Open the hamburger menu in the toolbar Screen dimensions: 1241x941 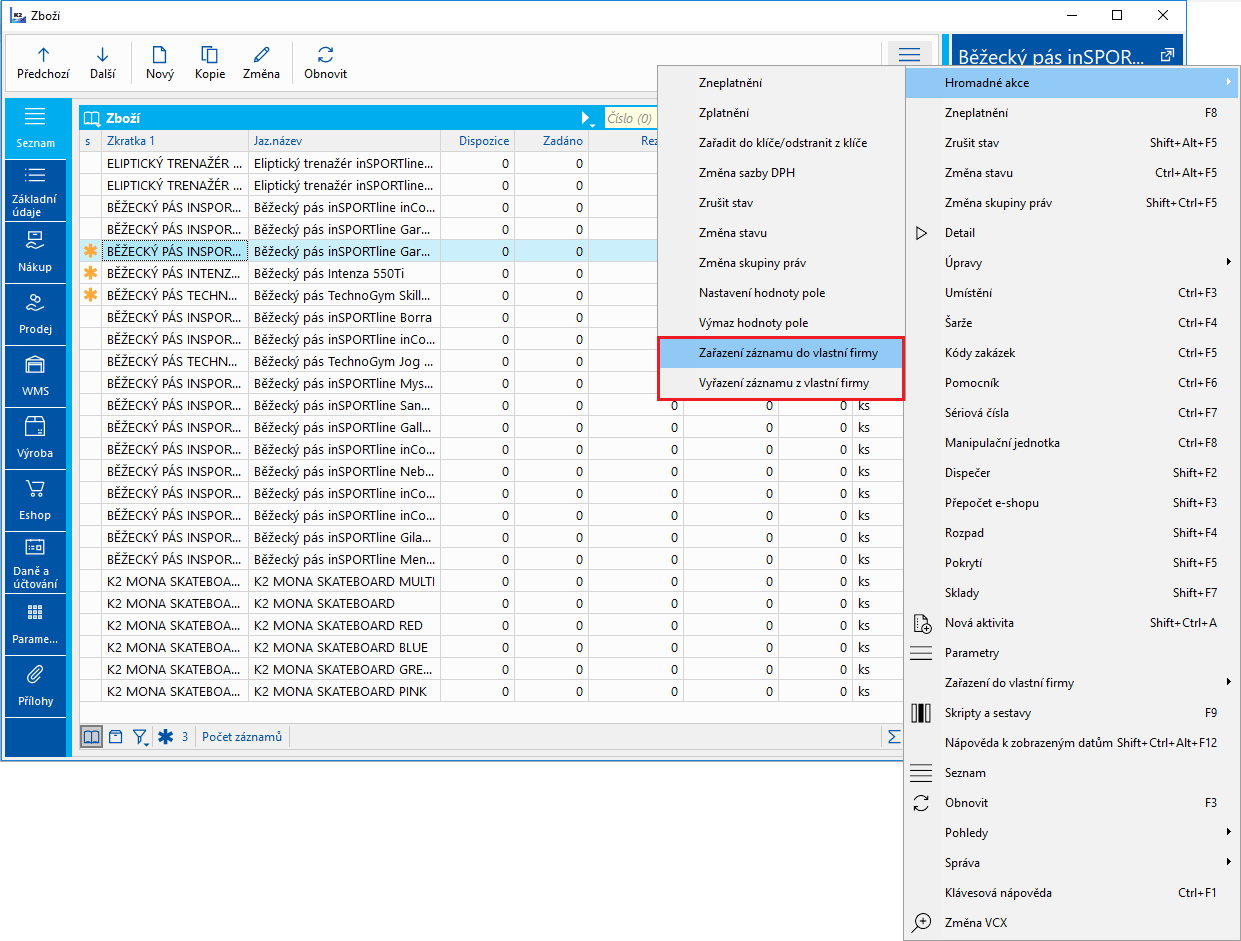tap(908, 55)
